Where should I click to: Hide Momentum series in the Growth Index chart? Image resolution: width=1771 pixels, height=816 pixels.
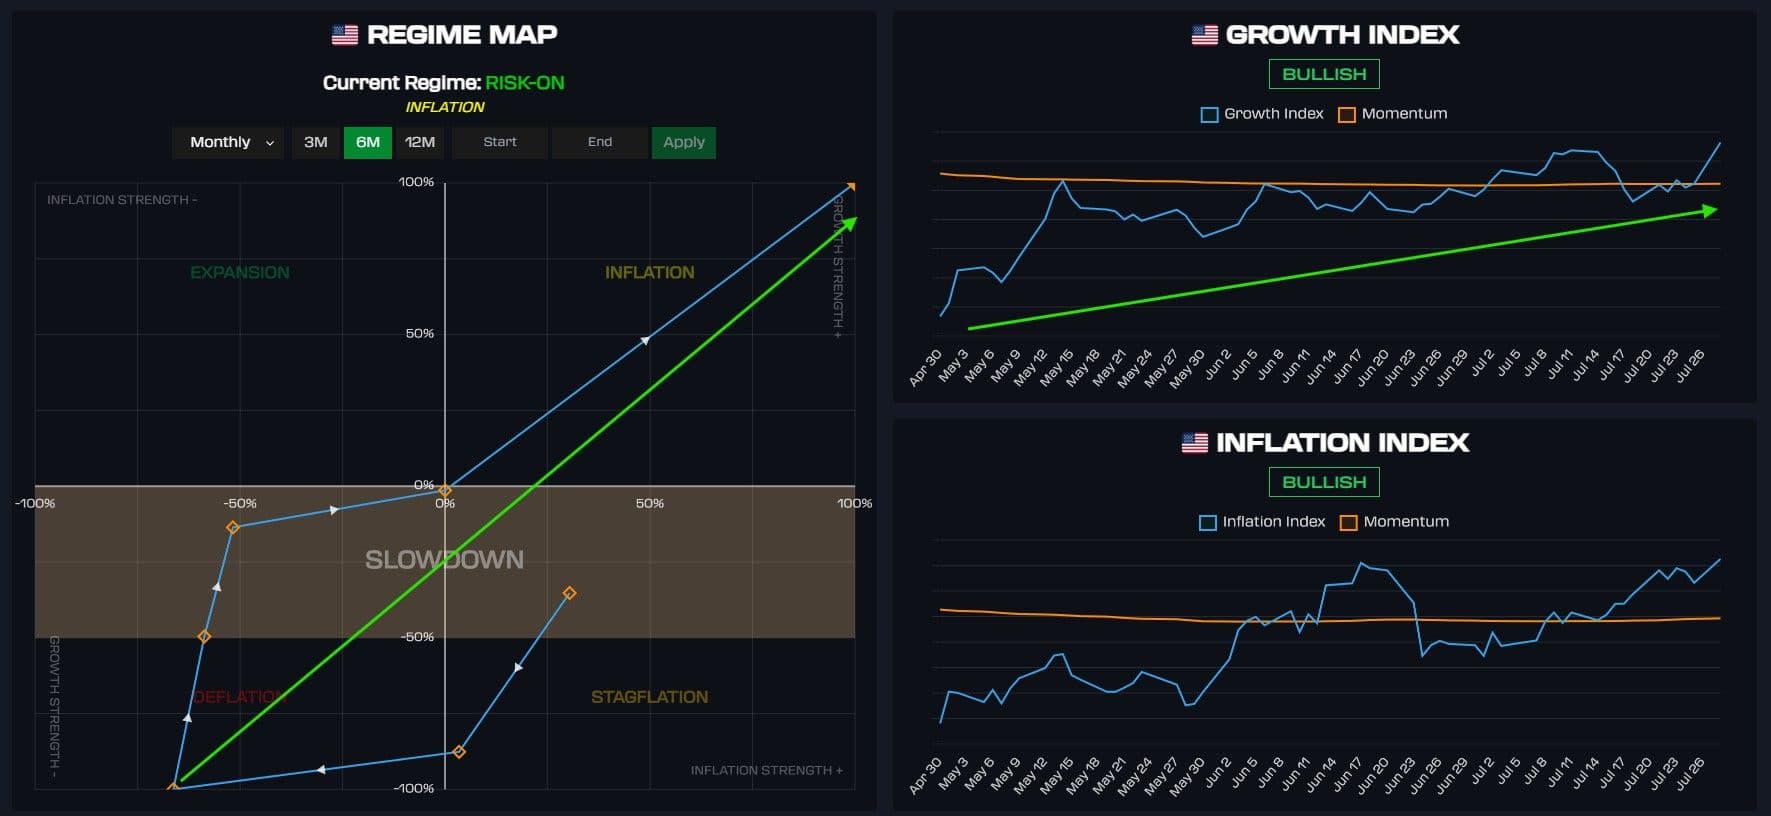click(x=1393, y=114)
